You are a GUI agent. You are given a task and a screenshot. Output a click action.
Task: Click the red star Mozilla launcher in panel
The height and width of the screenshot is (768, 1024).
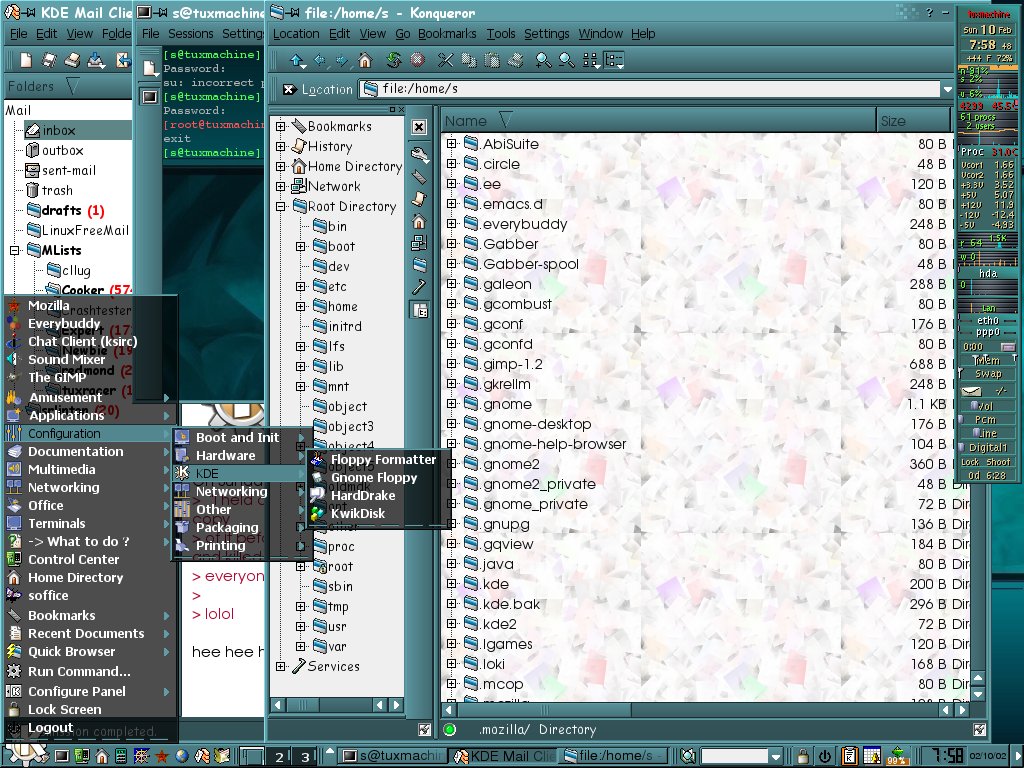coord(162,756)
